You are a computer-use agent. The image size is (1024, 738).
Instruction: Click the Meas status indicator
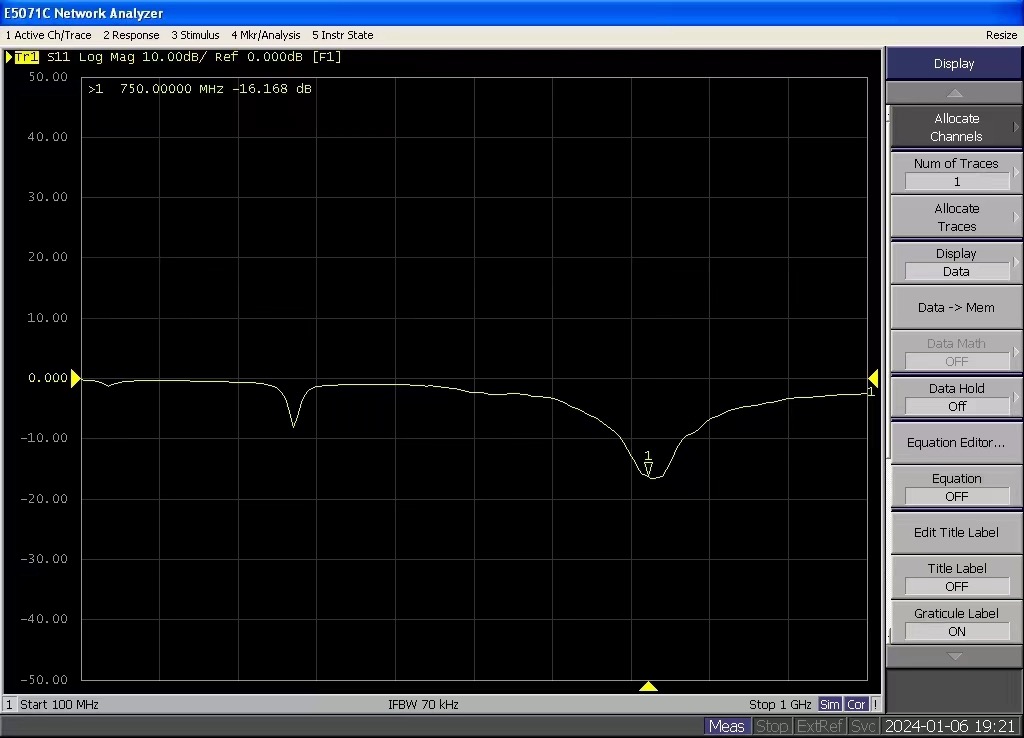point(726,726)
